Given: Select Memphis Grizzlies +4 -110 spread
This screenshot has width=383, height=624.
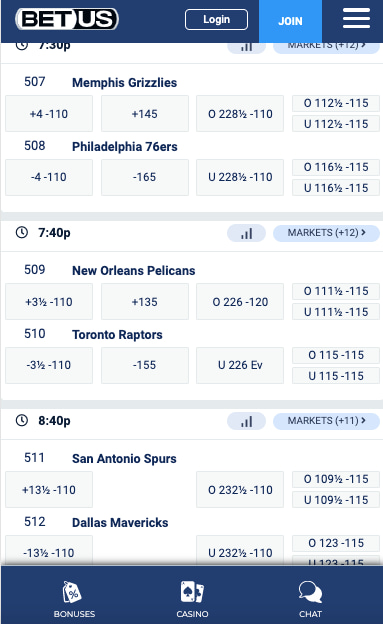Looking at the screenshot, I should tap(49, 114).
